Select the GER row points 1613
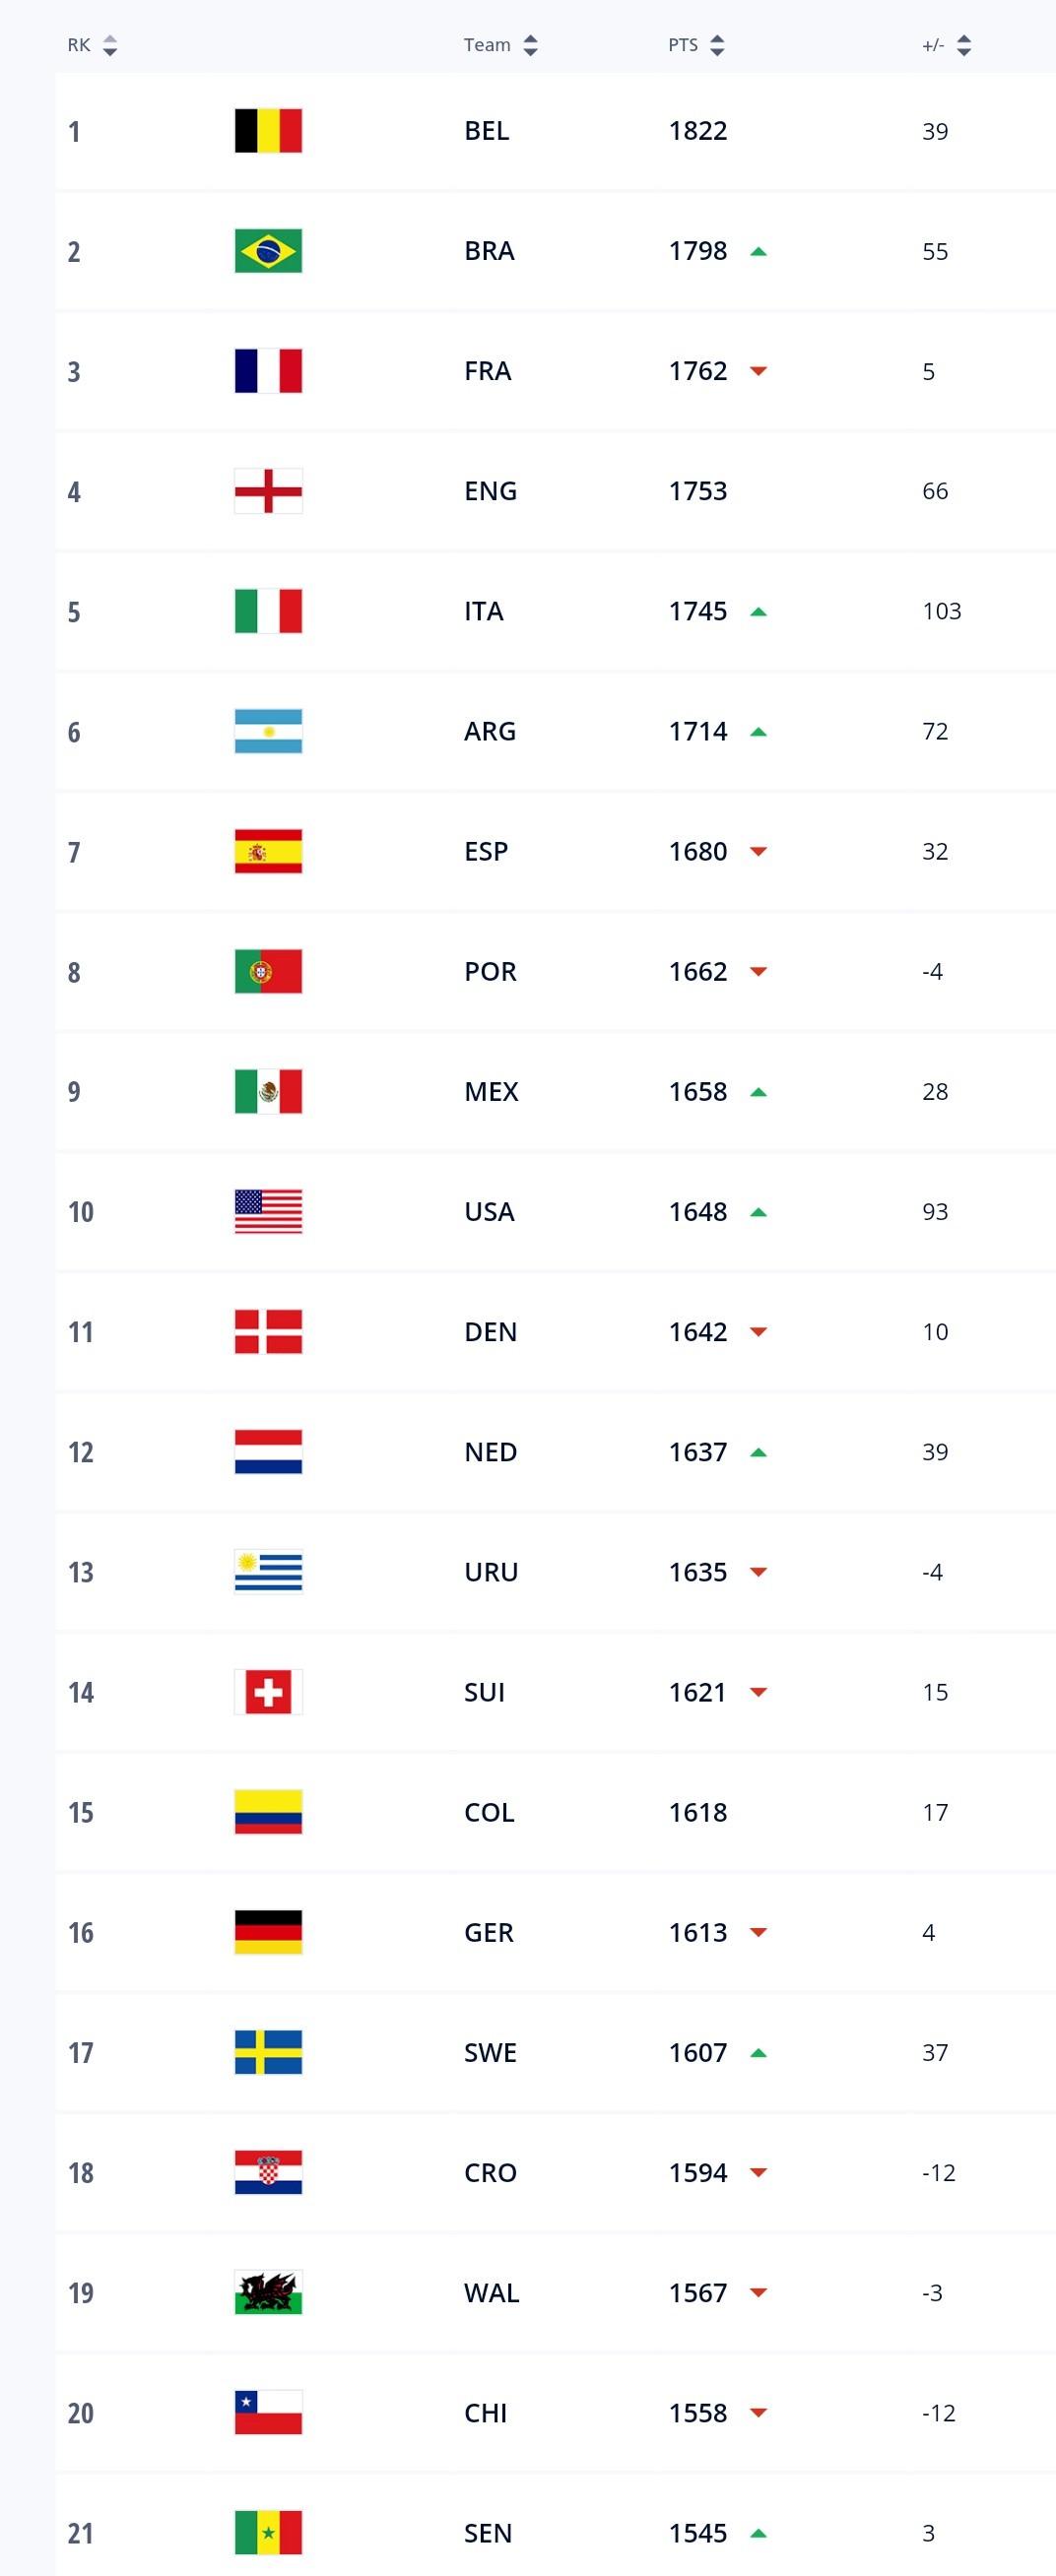Viewport: 1056px width, 2576px height. (x=698, y=1932)
